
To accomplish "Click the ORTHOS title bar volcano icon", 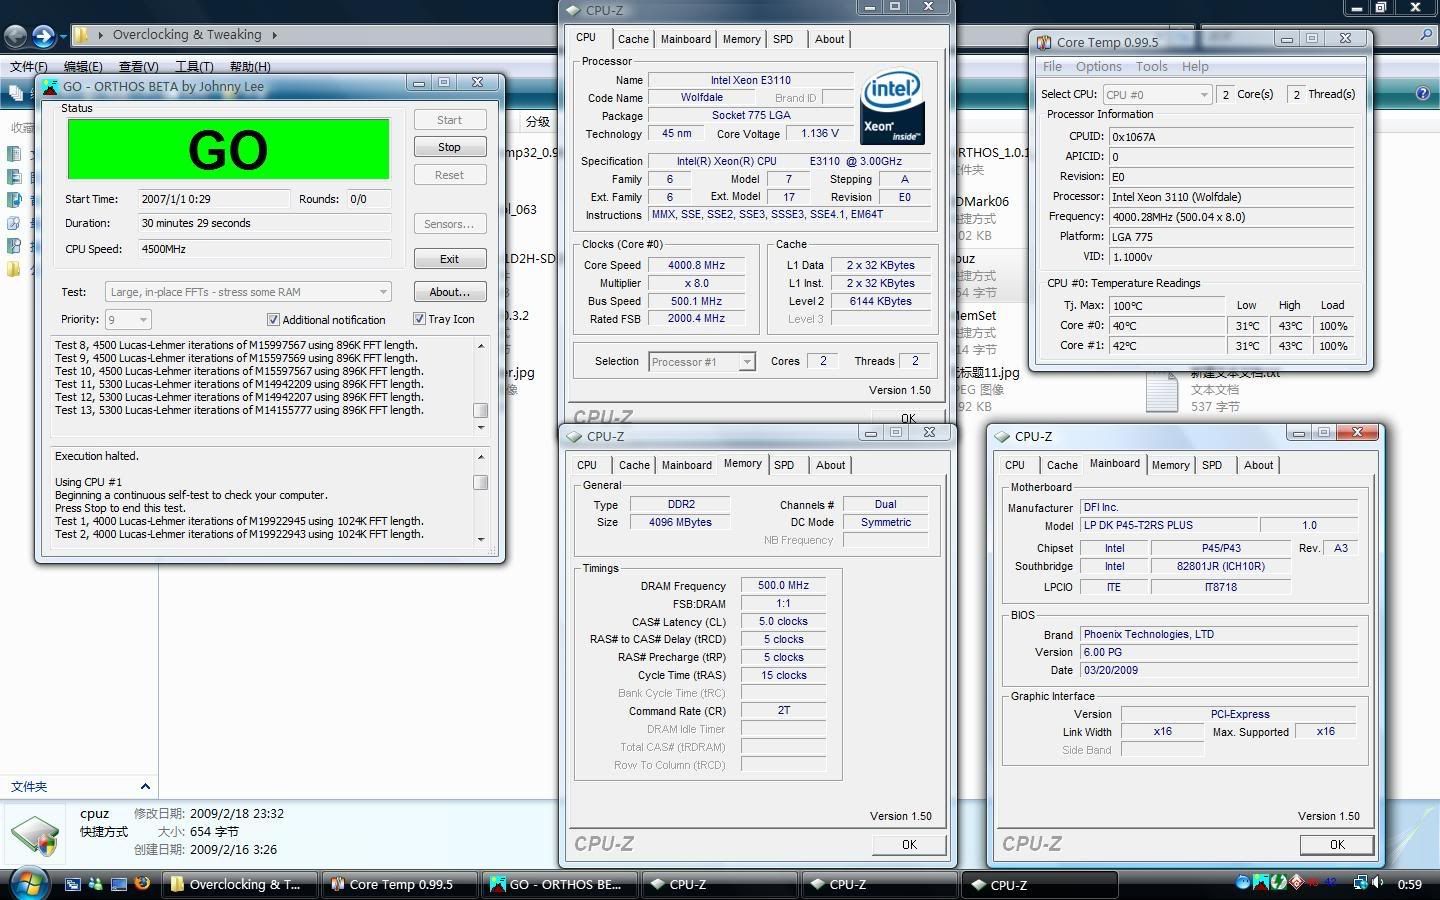I will (50, 86).
